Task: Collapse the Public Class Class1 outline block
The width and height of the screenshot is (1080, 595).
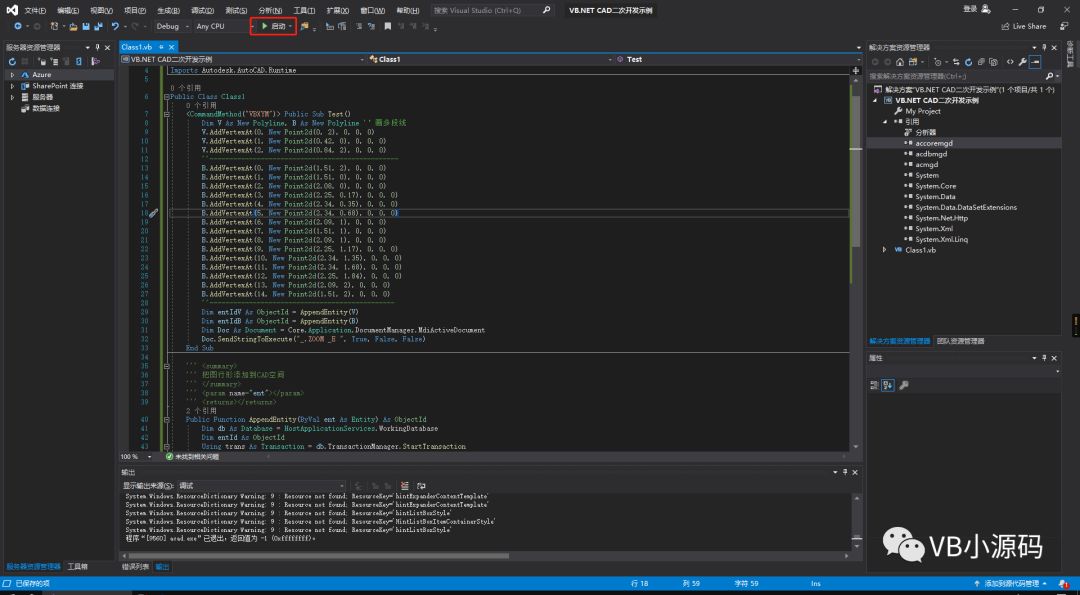Action: (166, 97)
